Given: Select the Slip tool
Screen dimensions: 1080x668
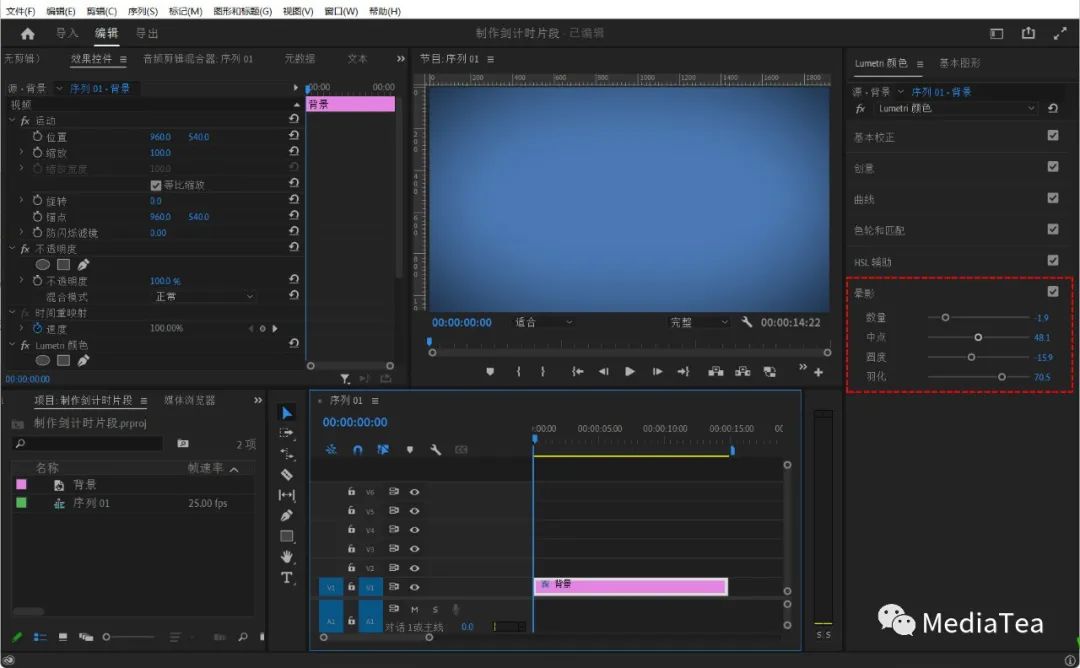Looking at the screenshot, I should (287, 495).
